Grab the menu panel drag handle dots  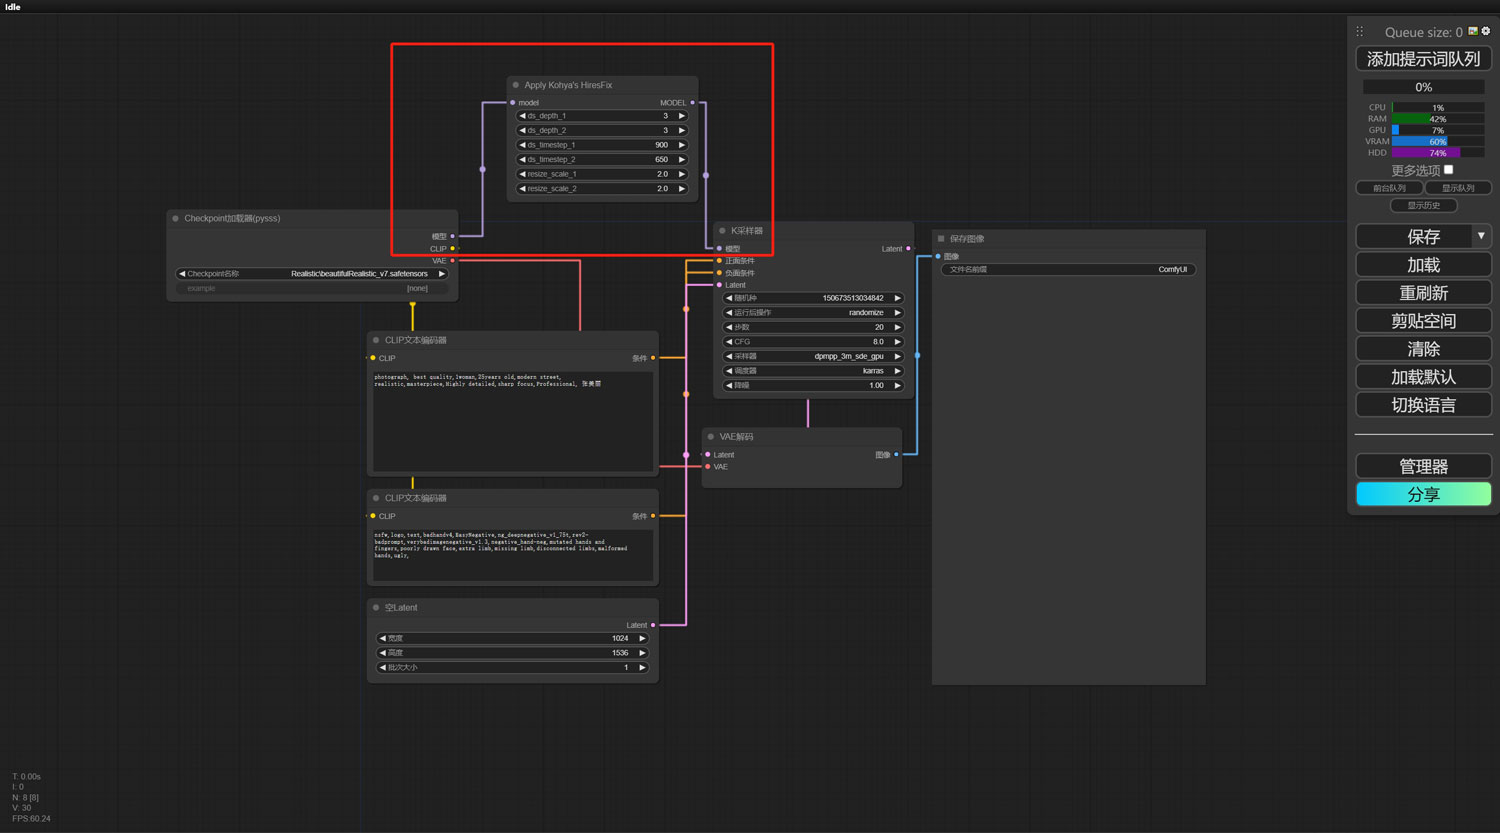(1360, 32)
